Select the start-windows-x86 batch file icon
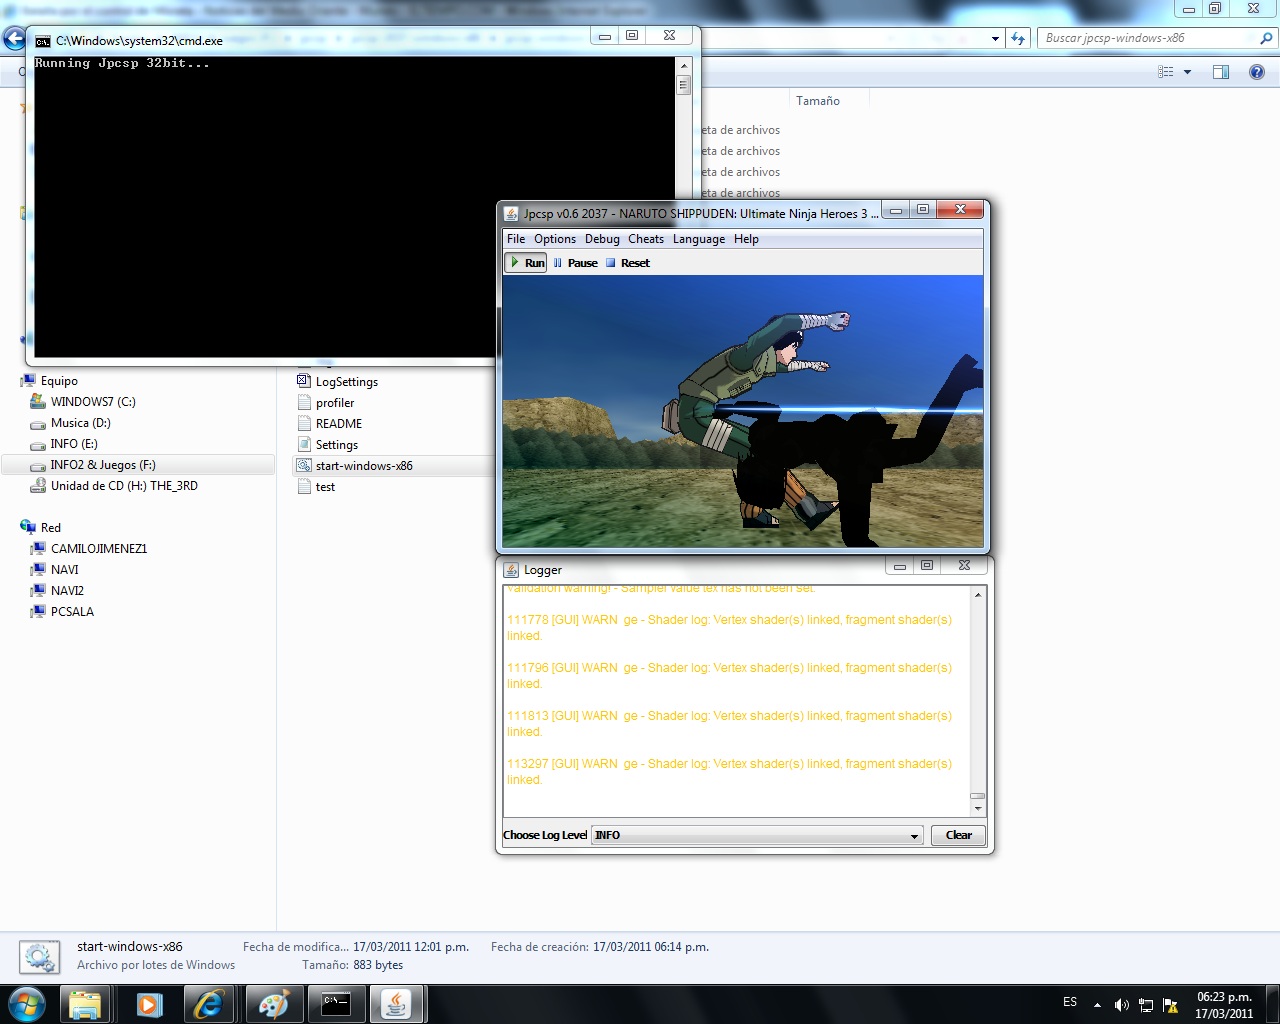Screen dimensions: 1280x1024 pyautogui.click(x=304, y=465)
